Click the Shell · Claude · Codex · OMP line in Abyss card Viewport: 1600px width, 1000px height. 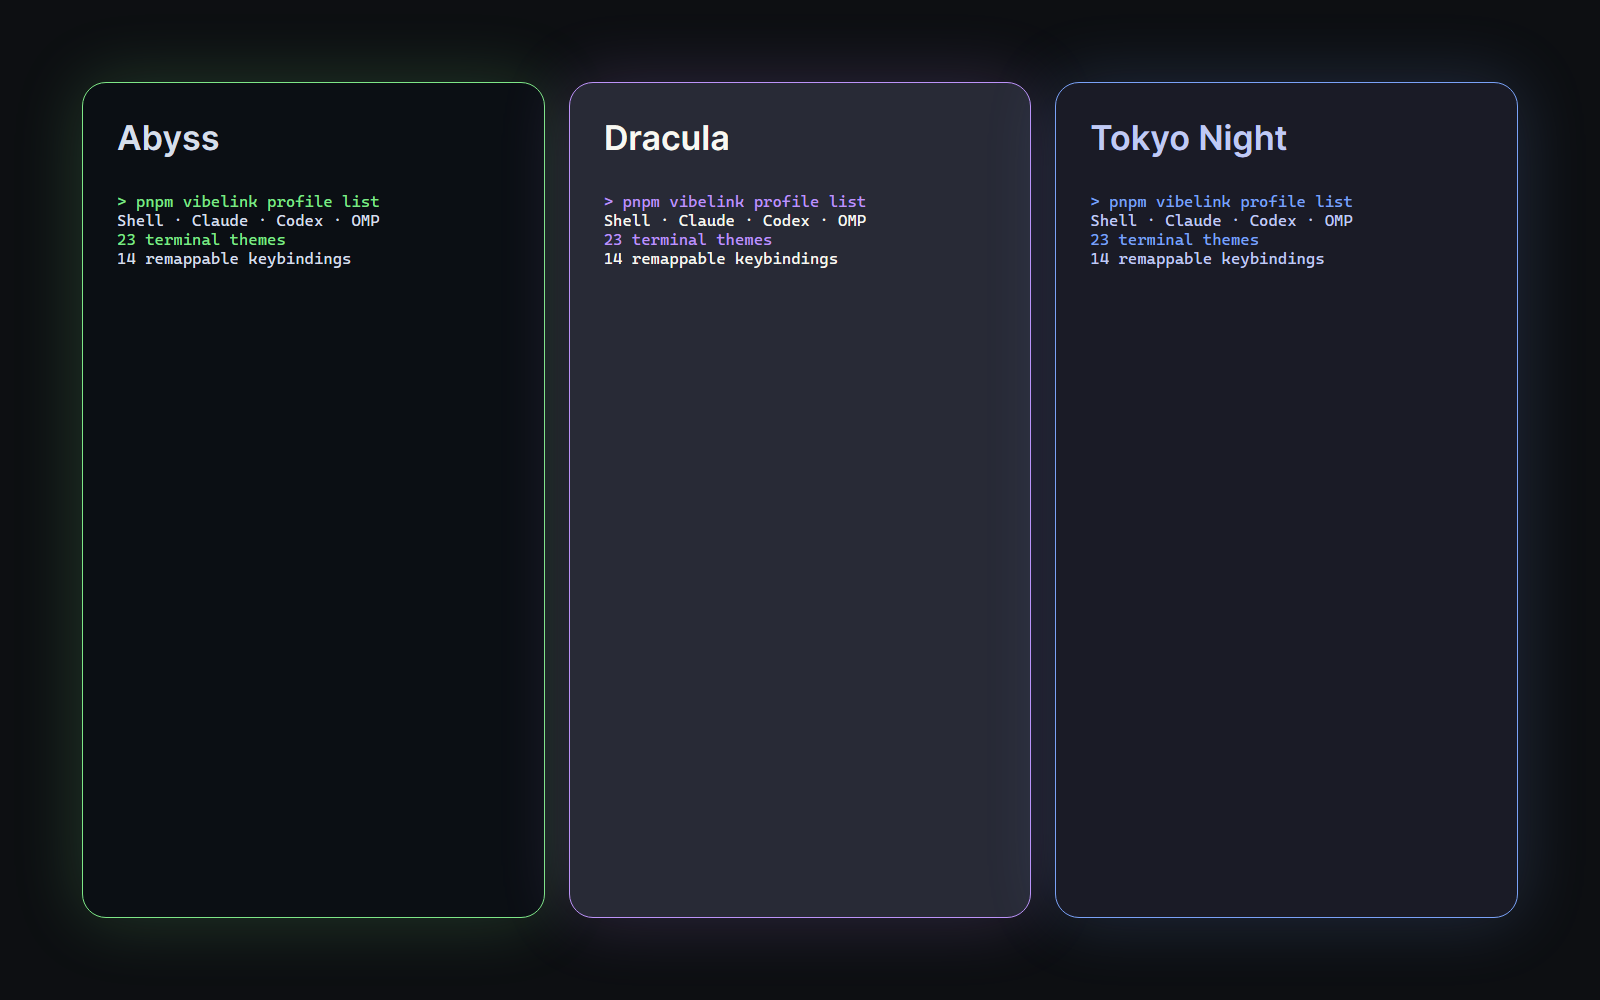248,221
